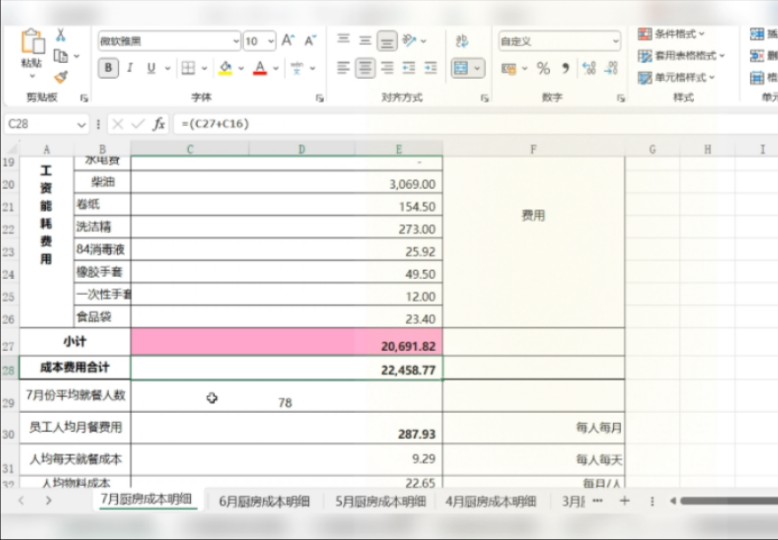Screen dimensions: 778x540
Task: Click the phonetic guide icon
Action: (x=297, y=68)
